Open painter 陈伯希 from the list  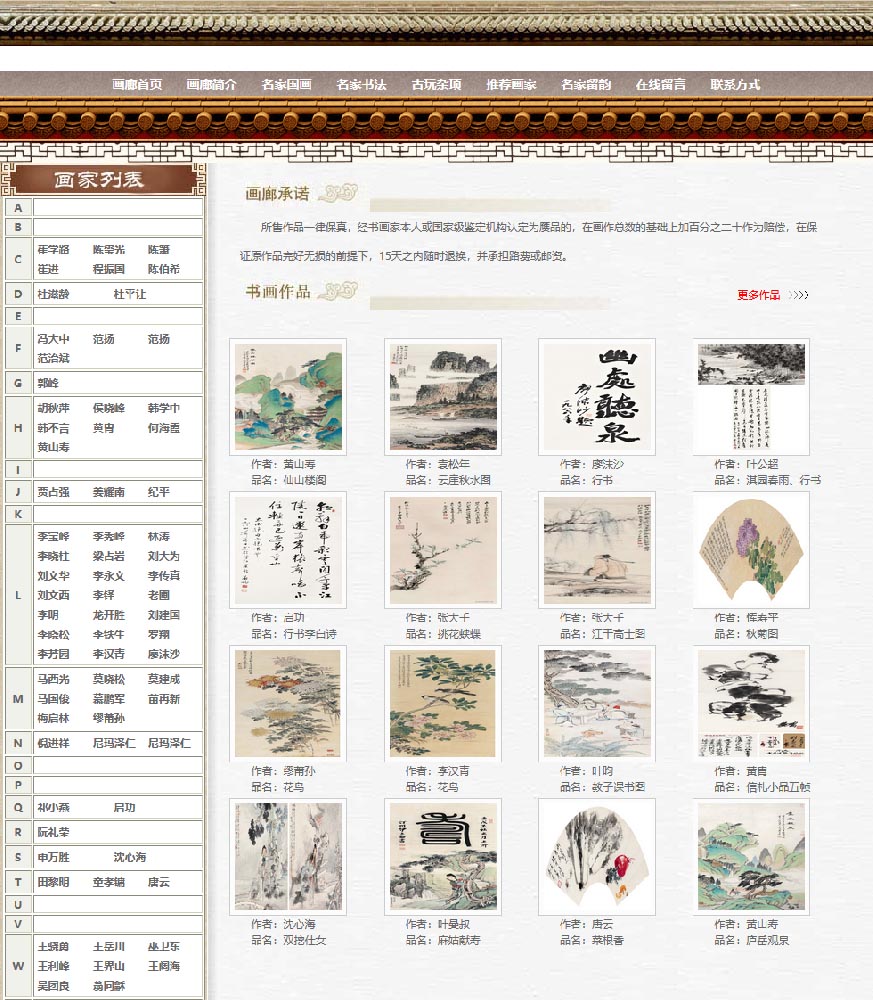click(x=164, y=269)
